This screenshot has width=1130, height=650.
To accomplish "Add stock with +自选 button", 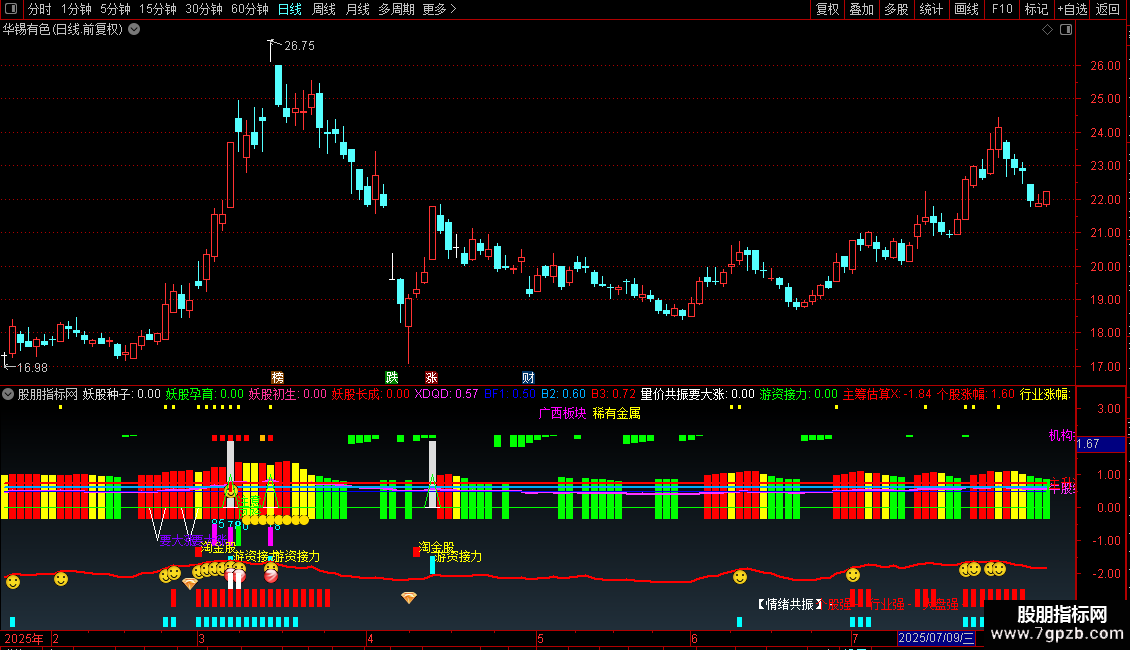I will [1072, 9].
